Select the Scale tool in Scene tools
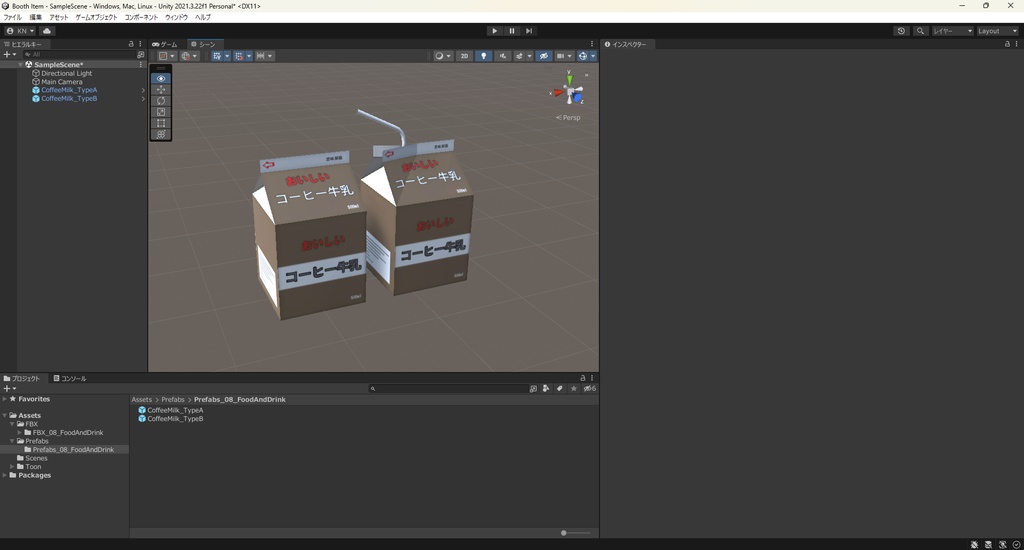Image resolution: width=1024 pixels, height=550 pixels. (161, 112)
